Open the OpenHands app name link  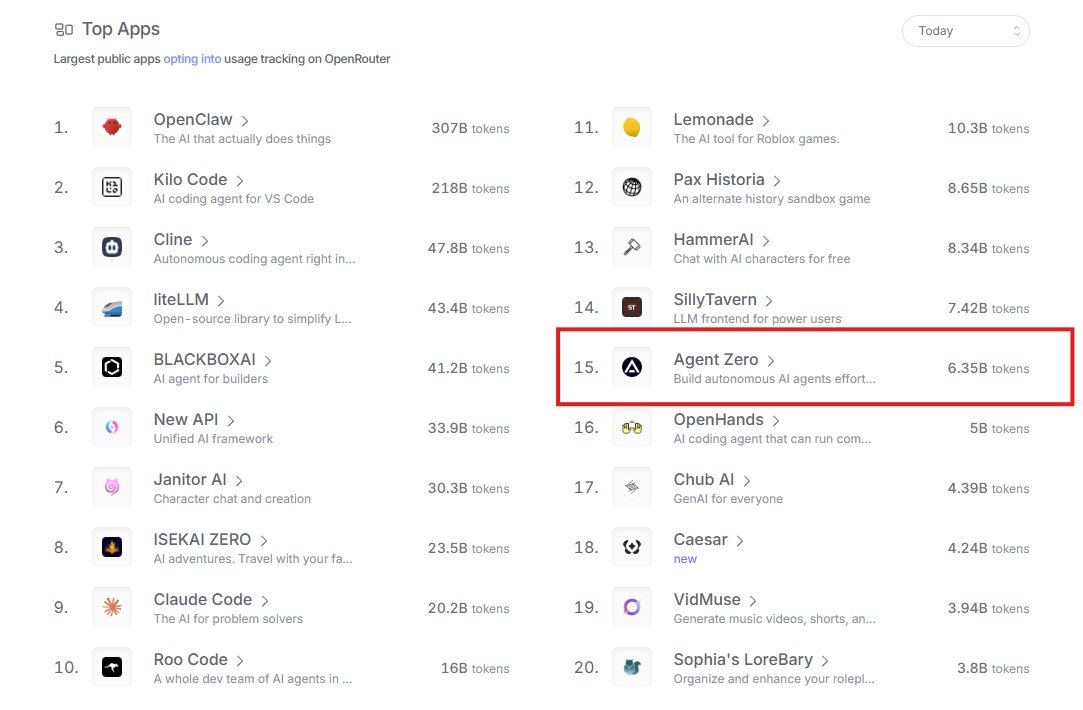pos(718,420)
